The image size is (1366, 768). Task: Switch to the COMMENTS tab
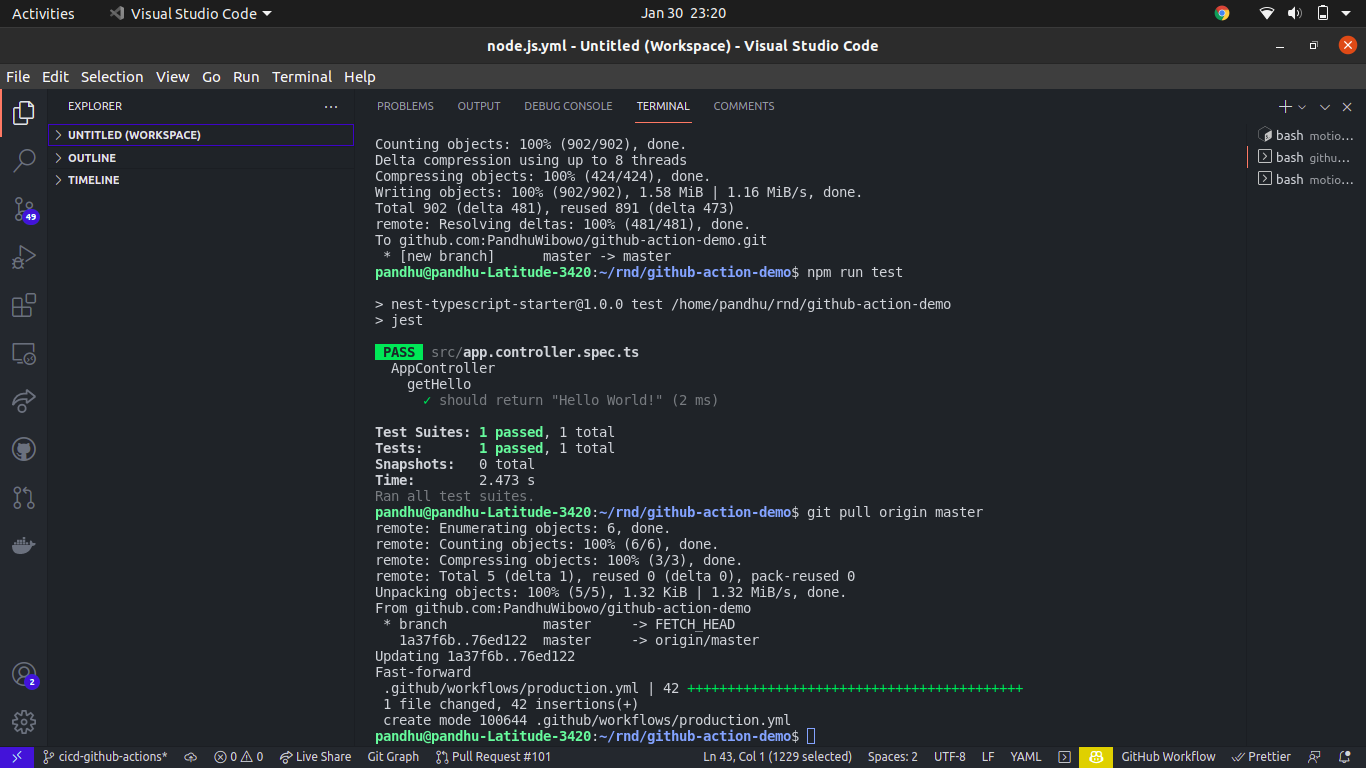point(744,106)
